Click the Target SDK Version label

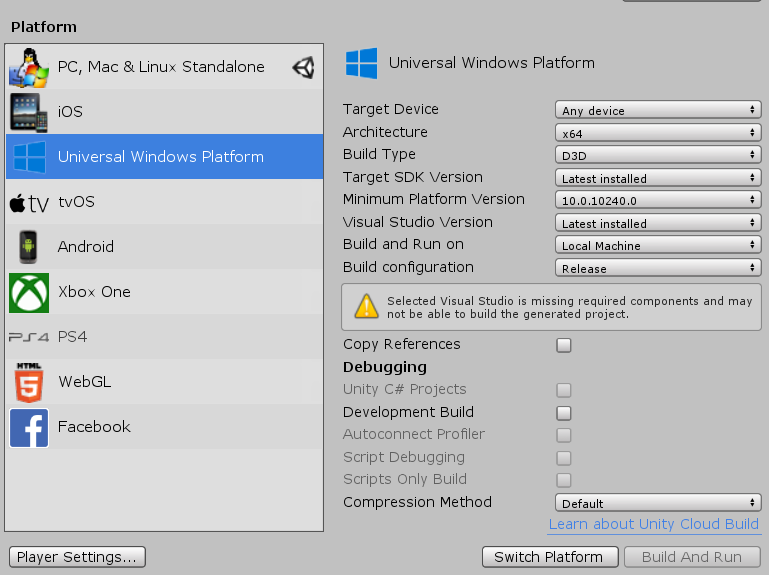click(413, 177)
